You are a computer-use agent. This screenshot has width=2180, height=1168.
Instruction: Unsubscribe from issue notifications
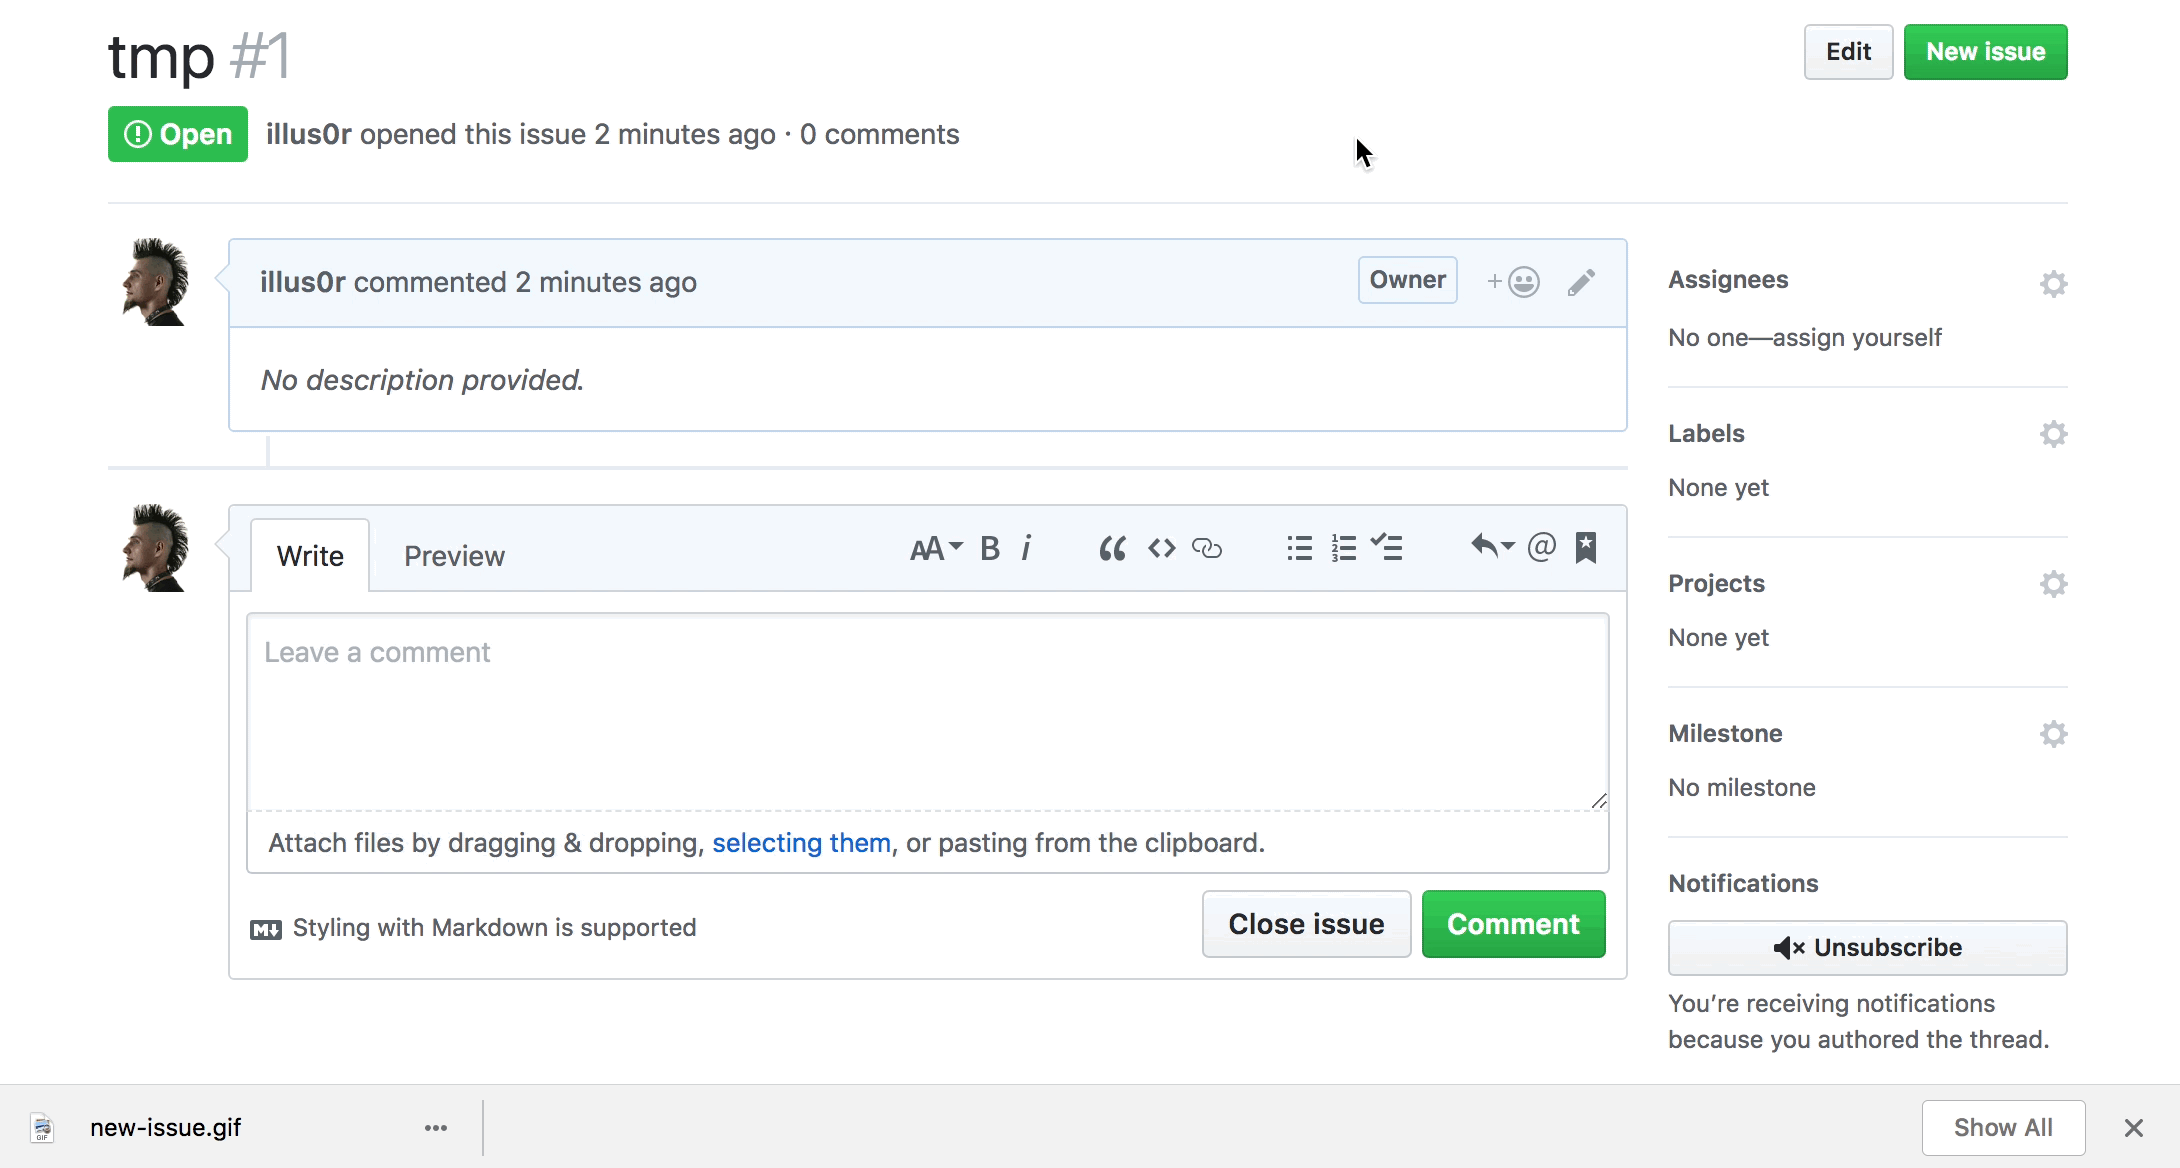coord(1867,948)
